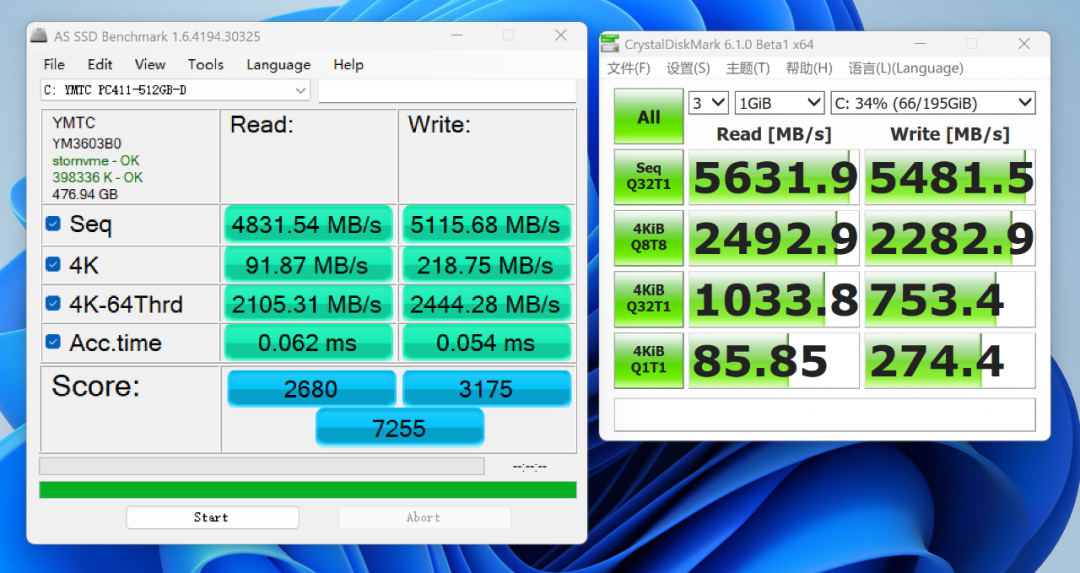Click the Read [MB/s] column header
Viewport: 1080px width, 573px height.
click(x=774, y=134)
